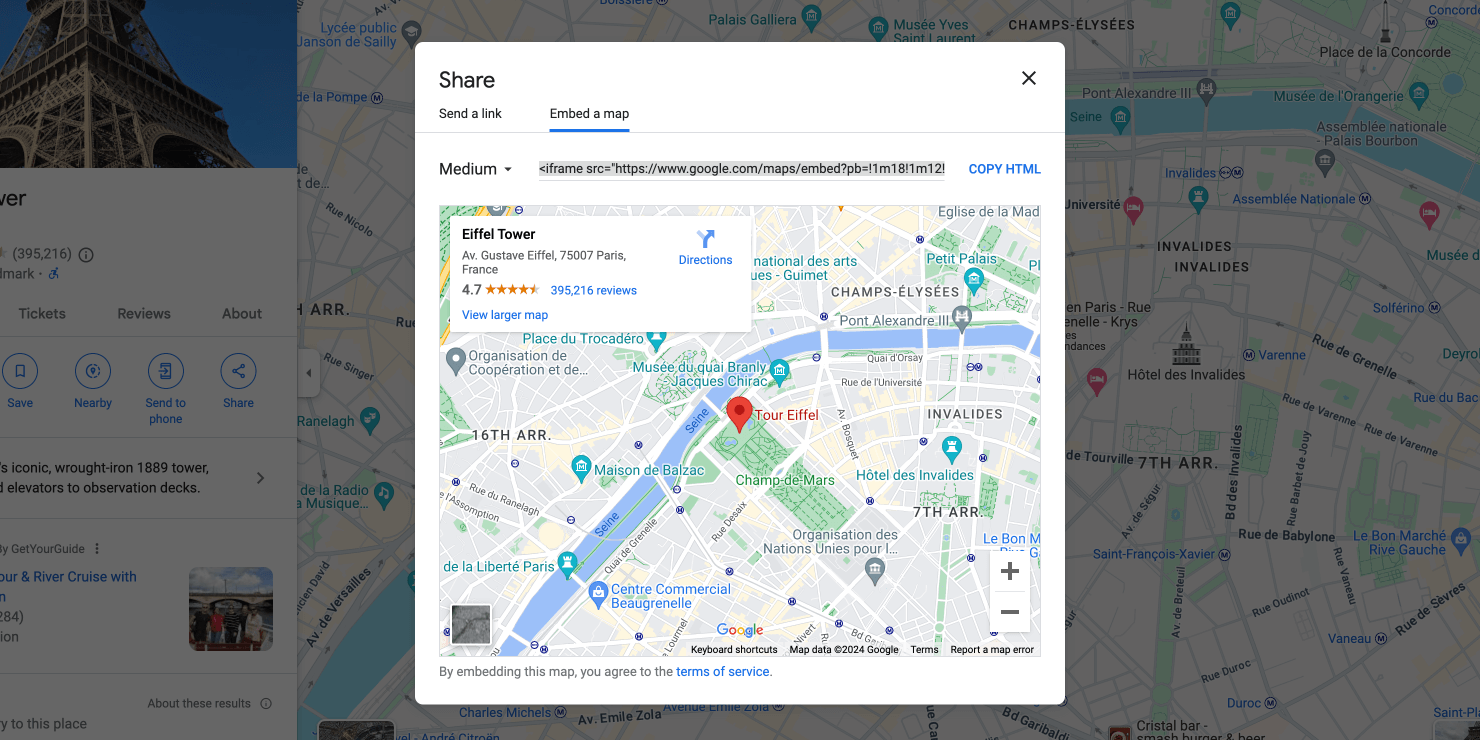Click Organisation des Nations Unies marker
This screenshot has width=1480, height=740.
click(875, 571)
